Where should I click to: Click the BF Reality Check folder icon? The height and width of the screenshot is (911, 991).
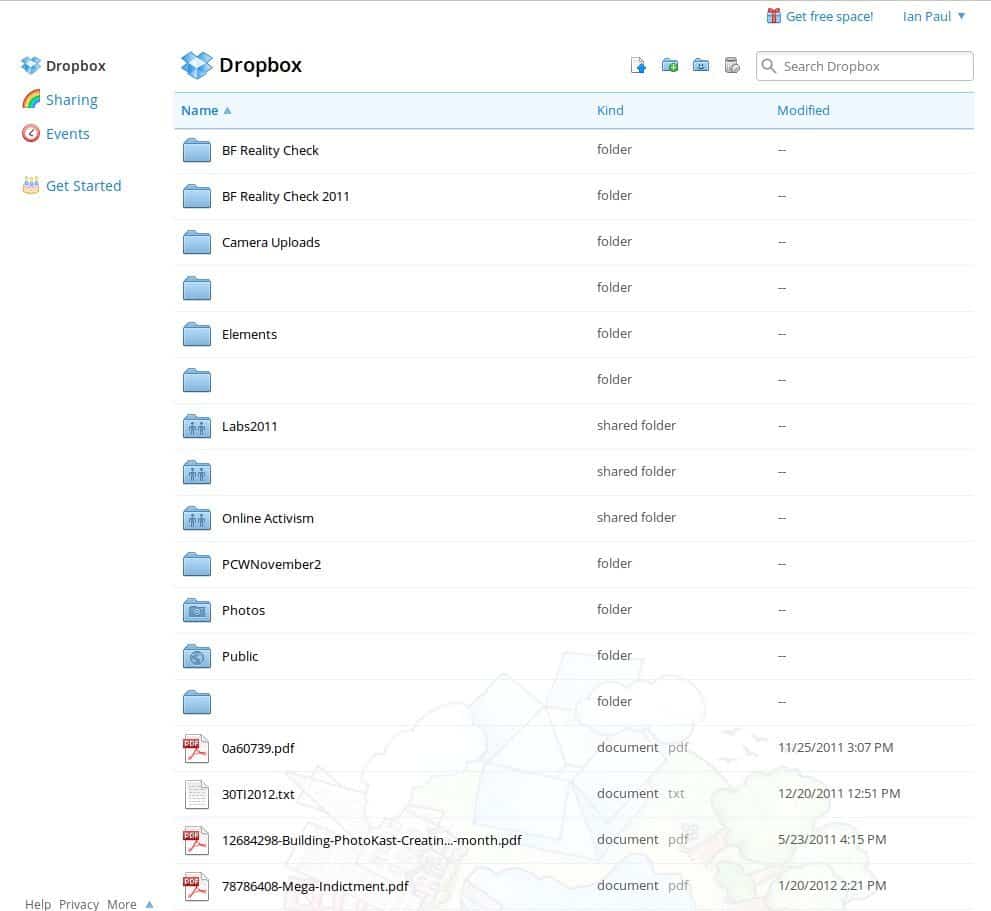[x=197, y=150]
